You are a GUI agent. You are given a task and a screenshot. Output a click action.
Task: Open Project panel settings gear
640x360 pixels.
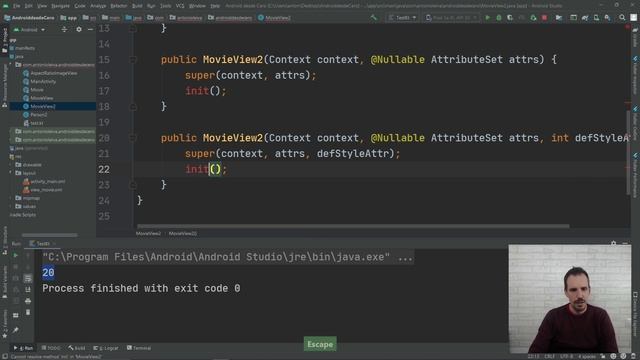79,29
